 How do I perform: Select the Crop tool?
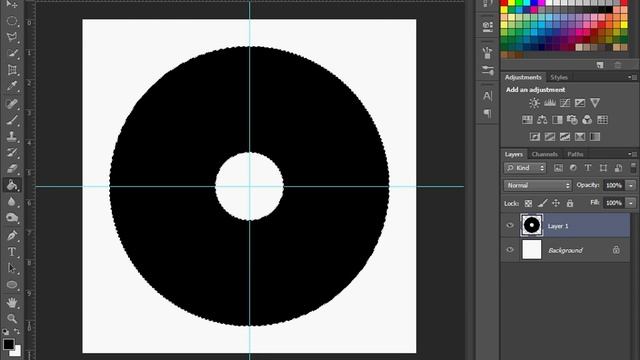12,70
